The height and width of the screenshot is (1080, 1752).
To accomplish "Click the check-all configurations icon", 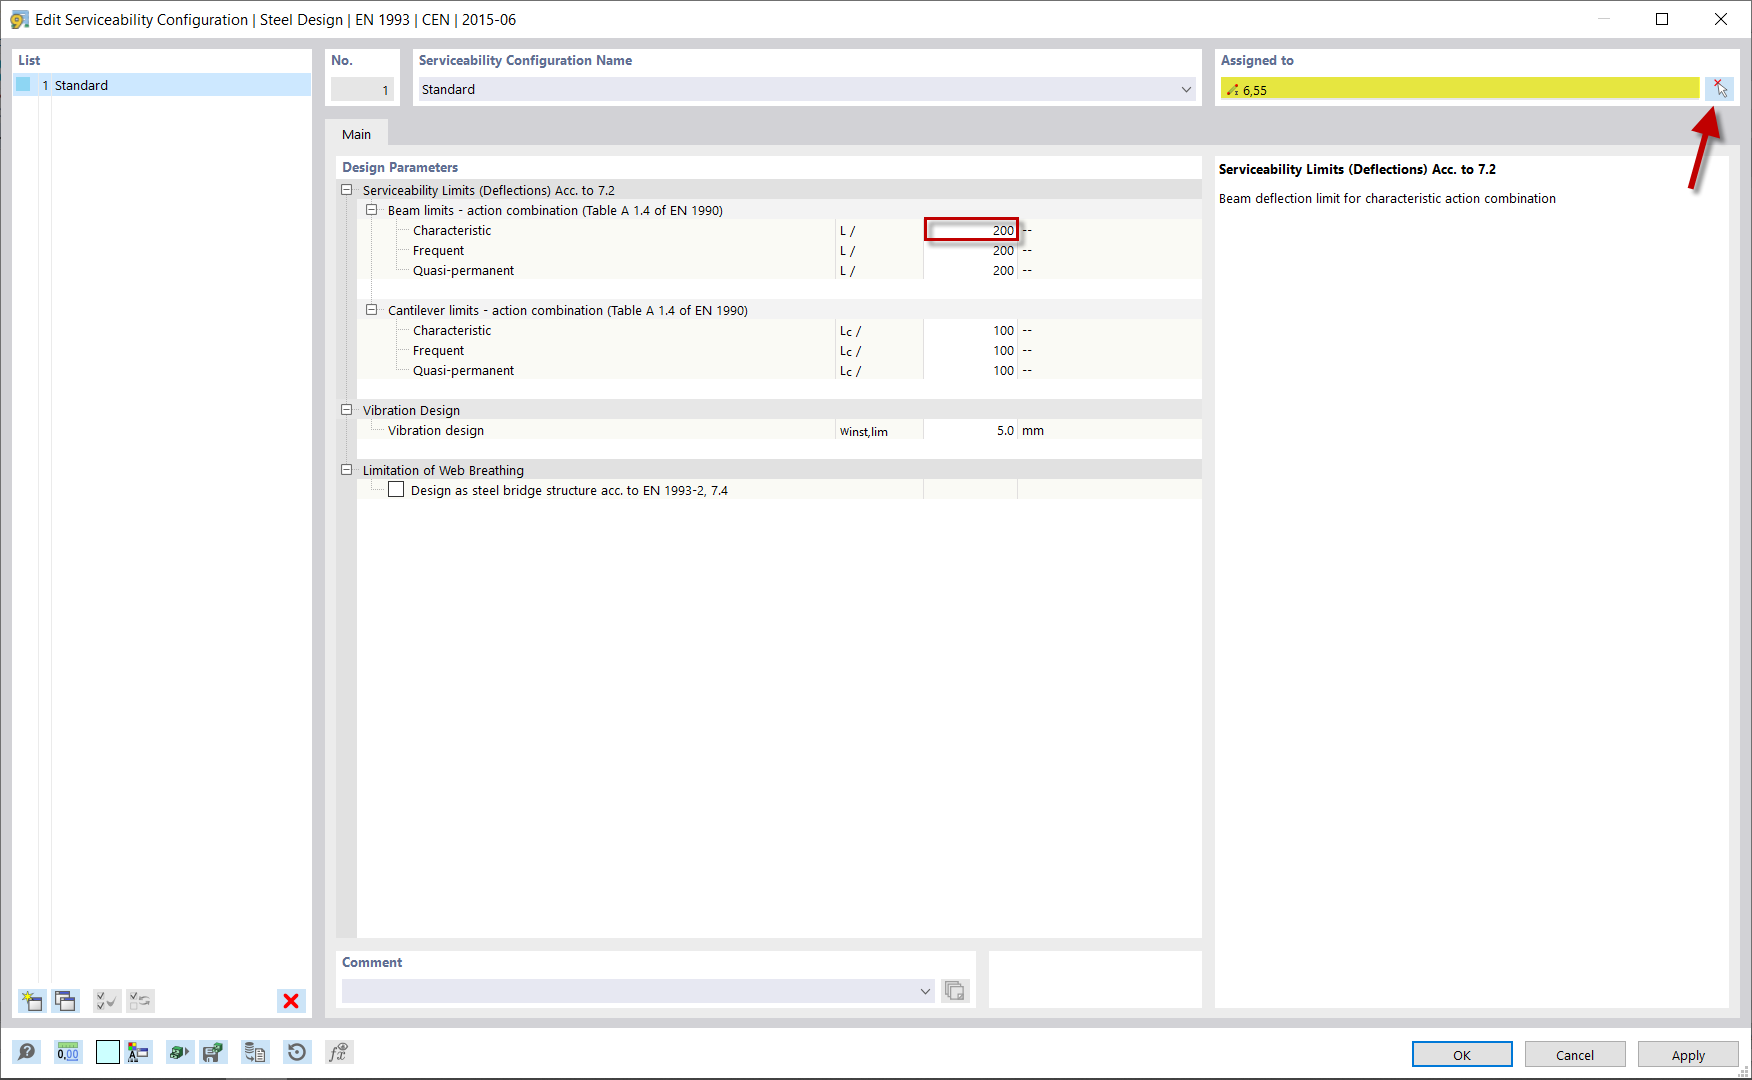I will (x=106, y=1001).
